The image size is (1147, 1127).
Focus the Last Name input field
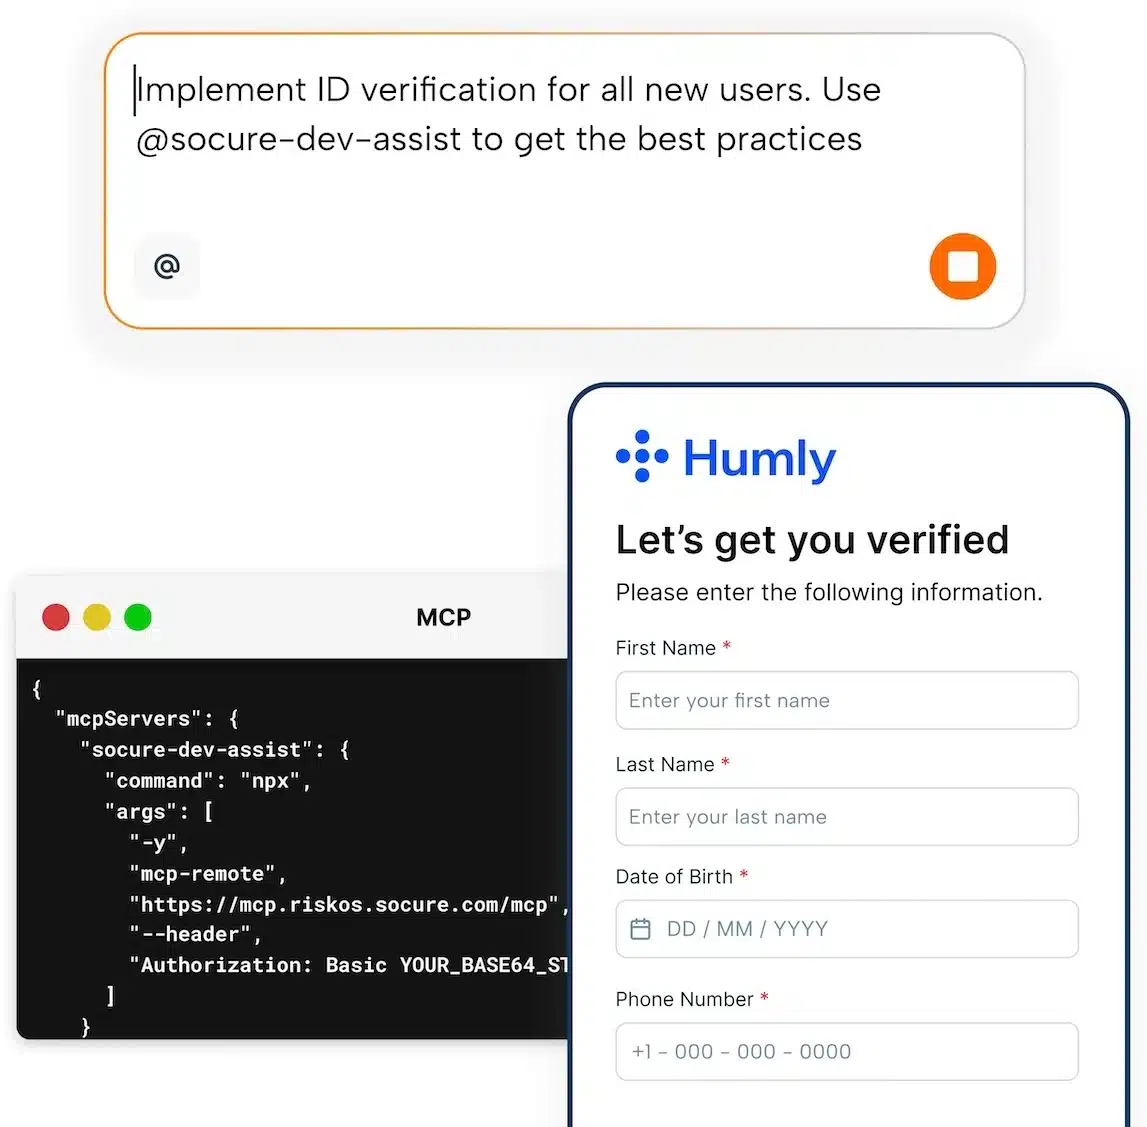(846, 817)
